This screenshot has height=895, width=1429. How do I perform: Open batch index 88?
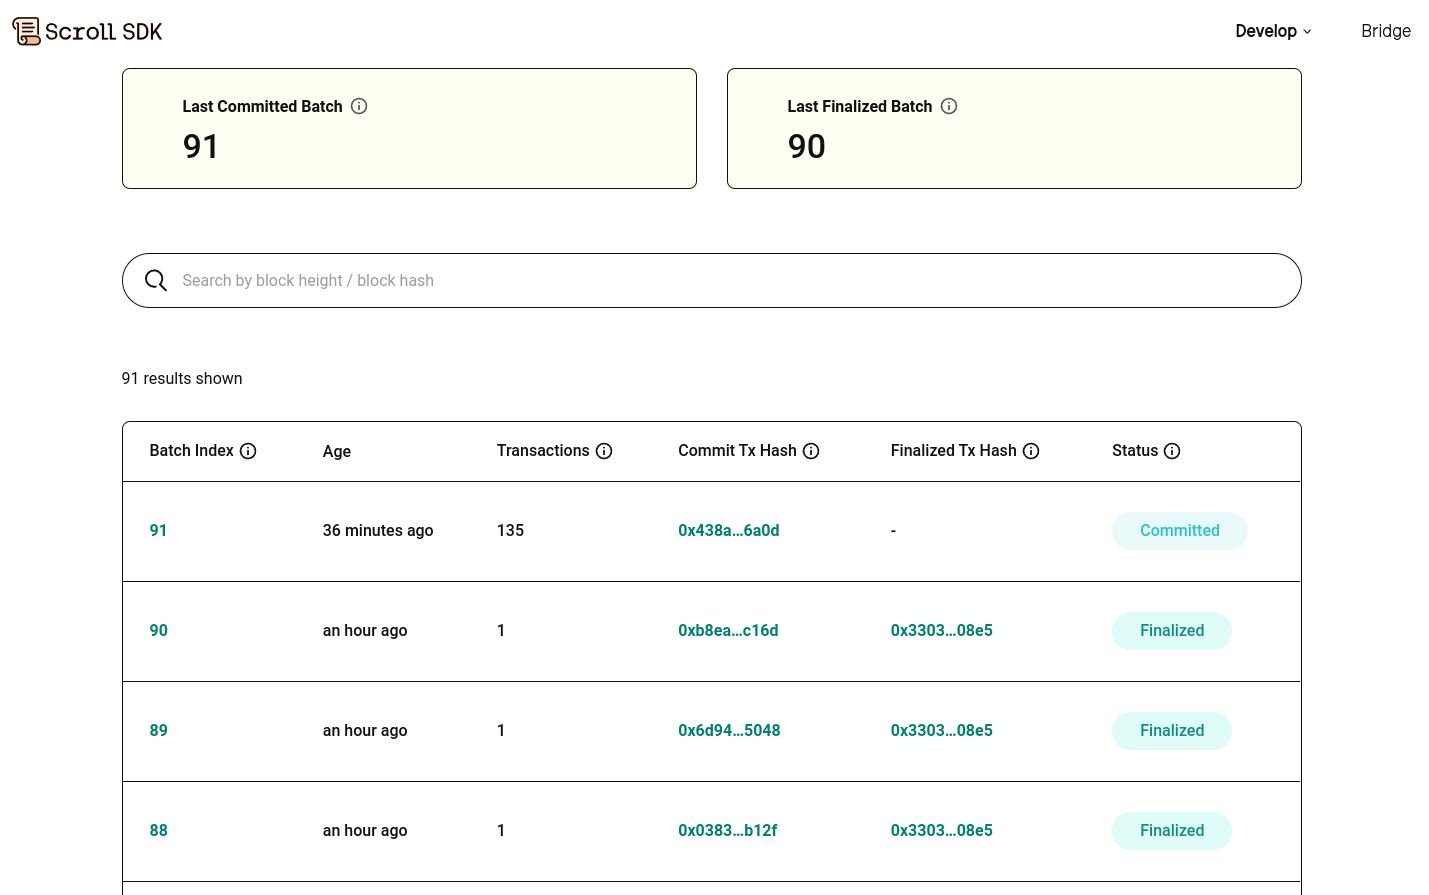click(x=158, y=831)
